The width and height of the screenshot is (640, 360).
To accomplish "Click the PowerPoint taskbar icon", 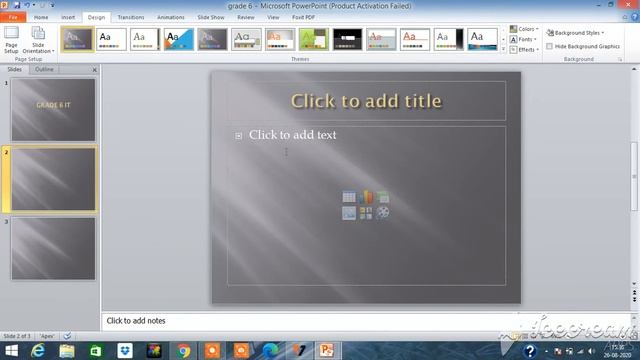I will (327, 351).
